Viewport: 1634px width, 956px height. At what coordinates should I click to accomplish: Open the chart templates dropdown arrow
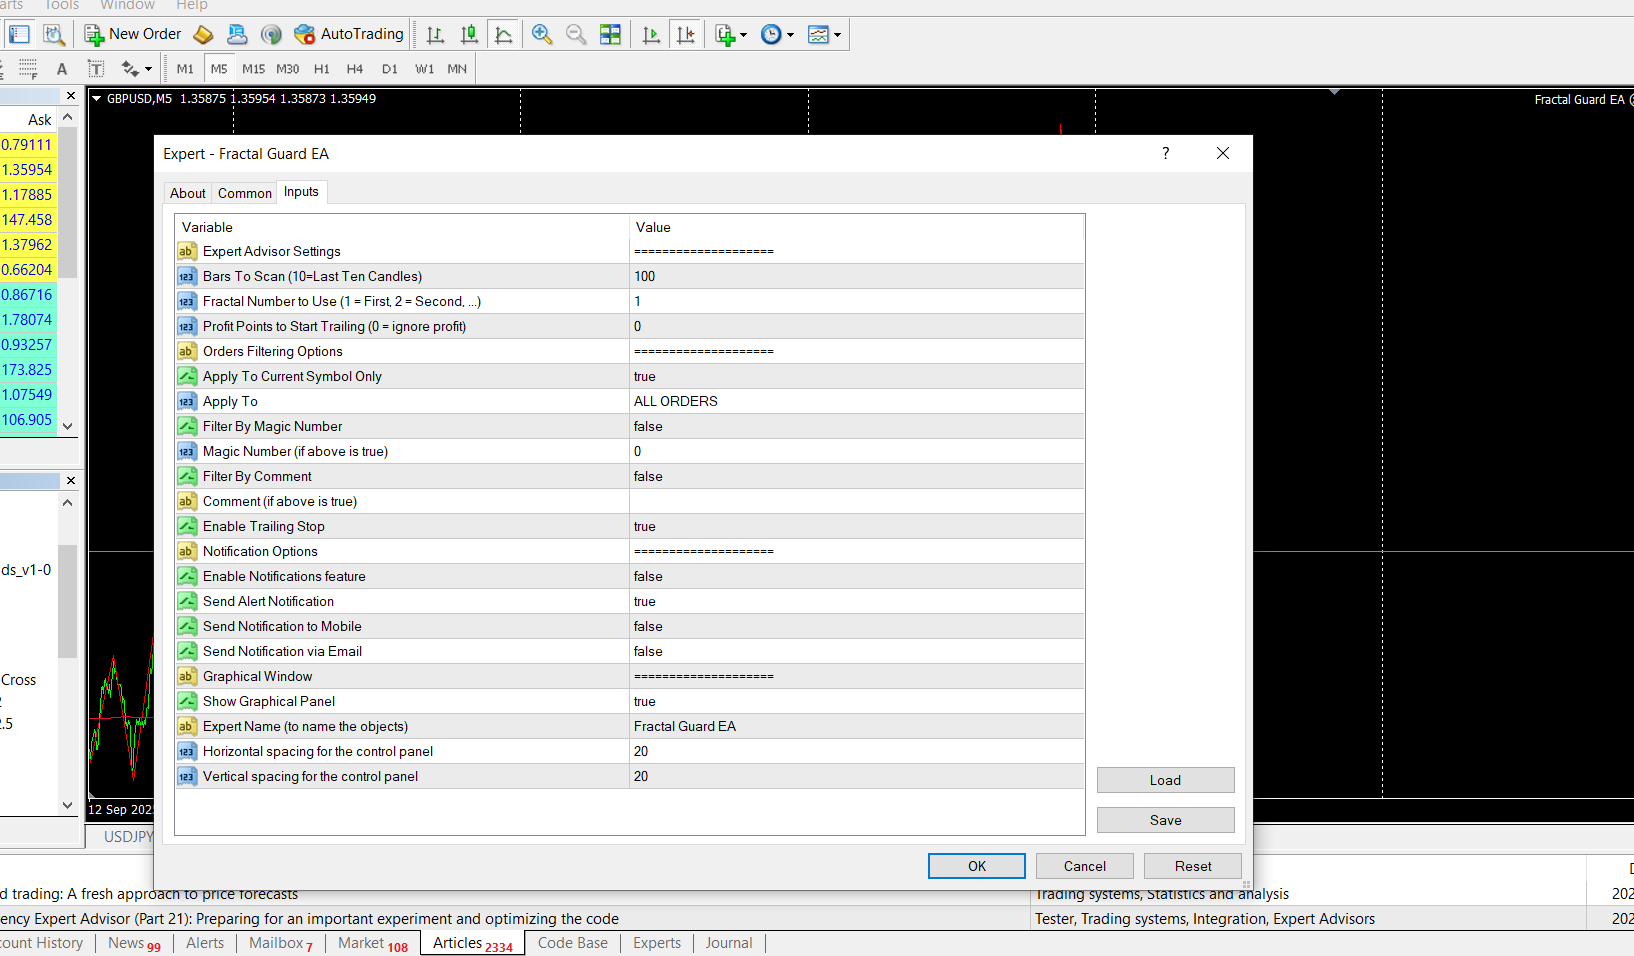click(838, 35)
